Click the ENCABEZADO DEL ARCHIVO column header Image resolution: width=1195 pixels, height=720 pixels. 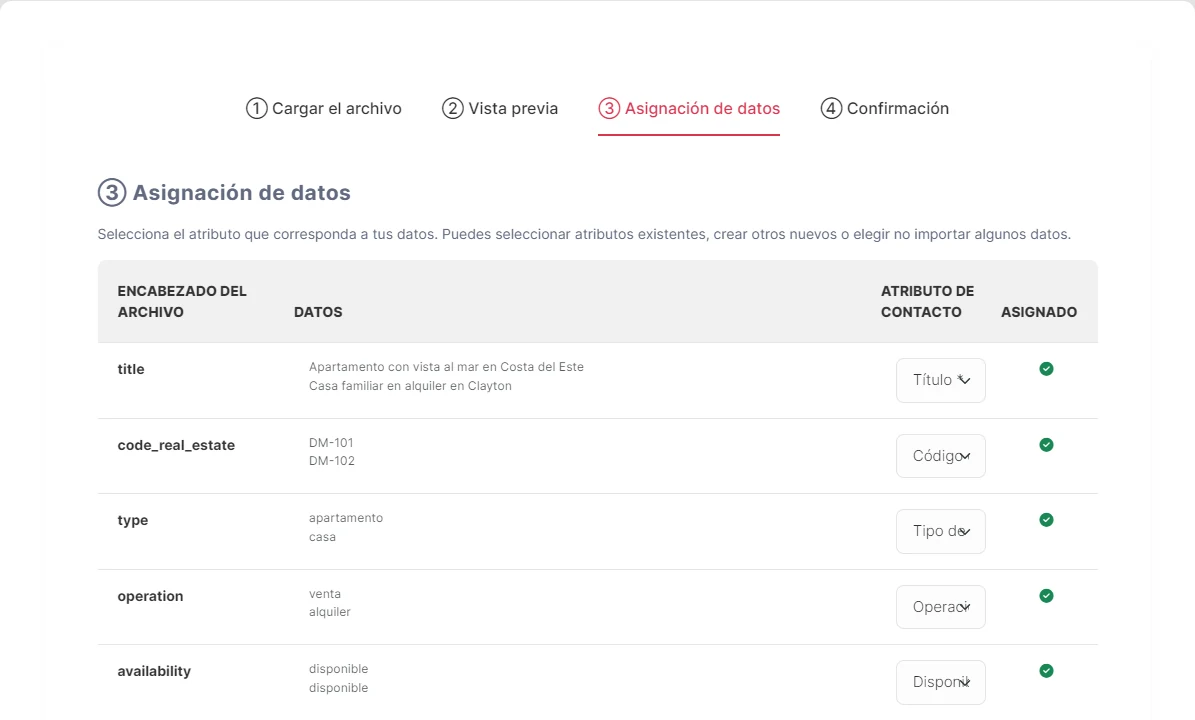coord(182,302)
